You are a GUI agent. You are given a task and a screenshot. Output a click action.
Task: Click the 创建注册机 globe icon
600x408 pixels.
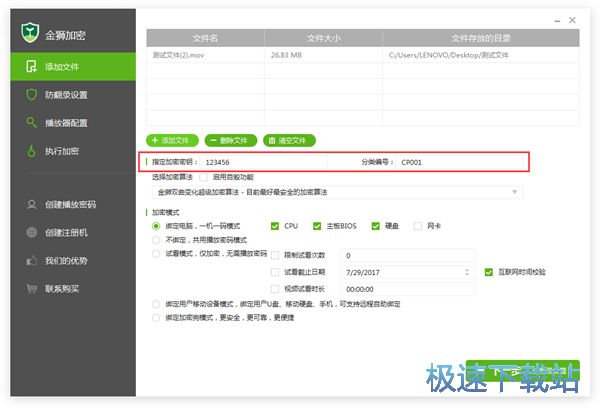(32, 233)
